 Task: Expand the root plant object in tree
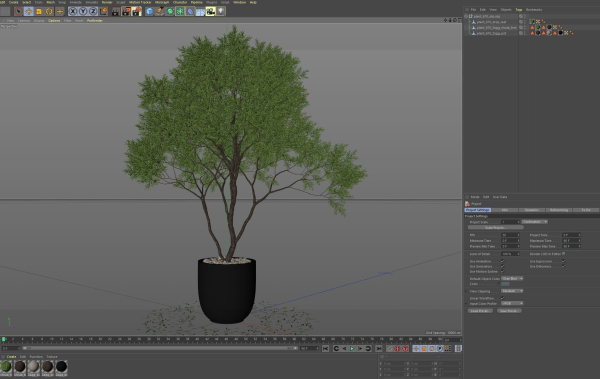click(466, 16)
